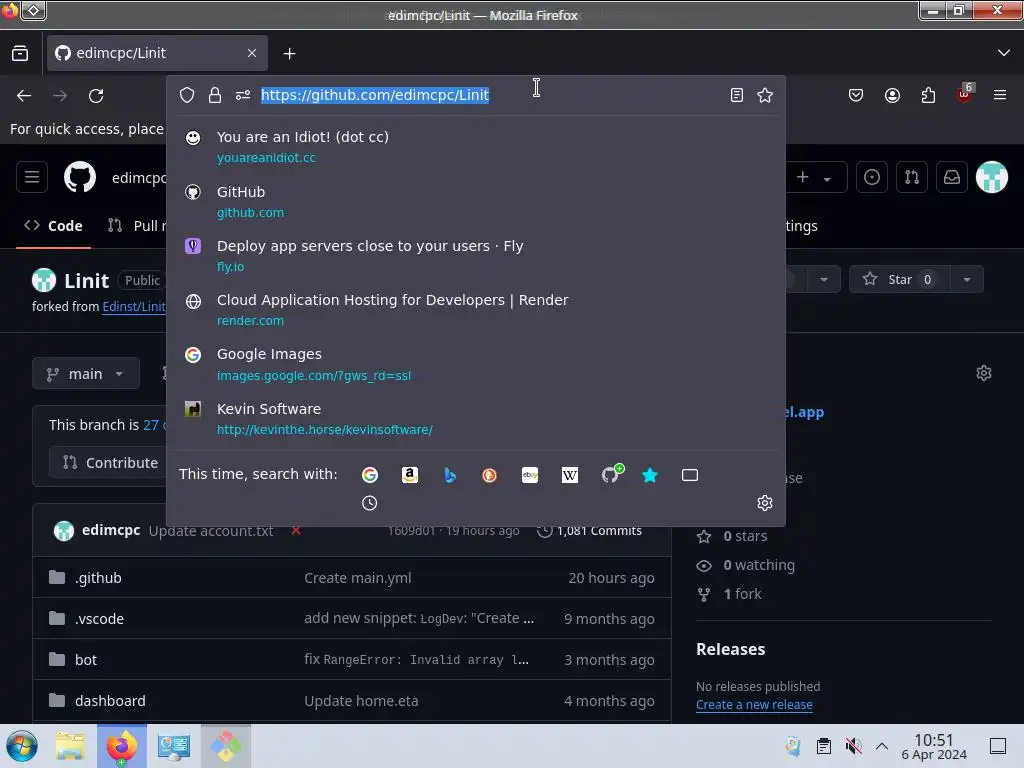Image resolution: width=1024 pixels, height=768 pixels.
Task: Toggle muted volume tray icon
Action: point(853,746)
